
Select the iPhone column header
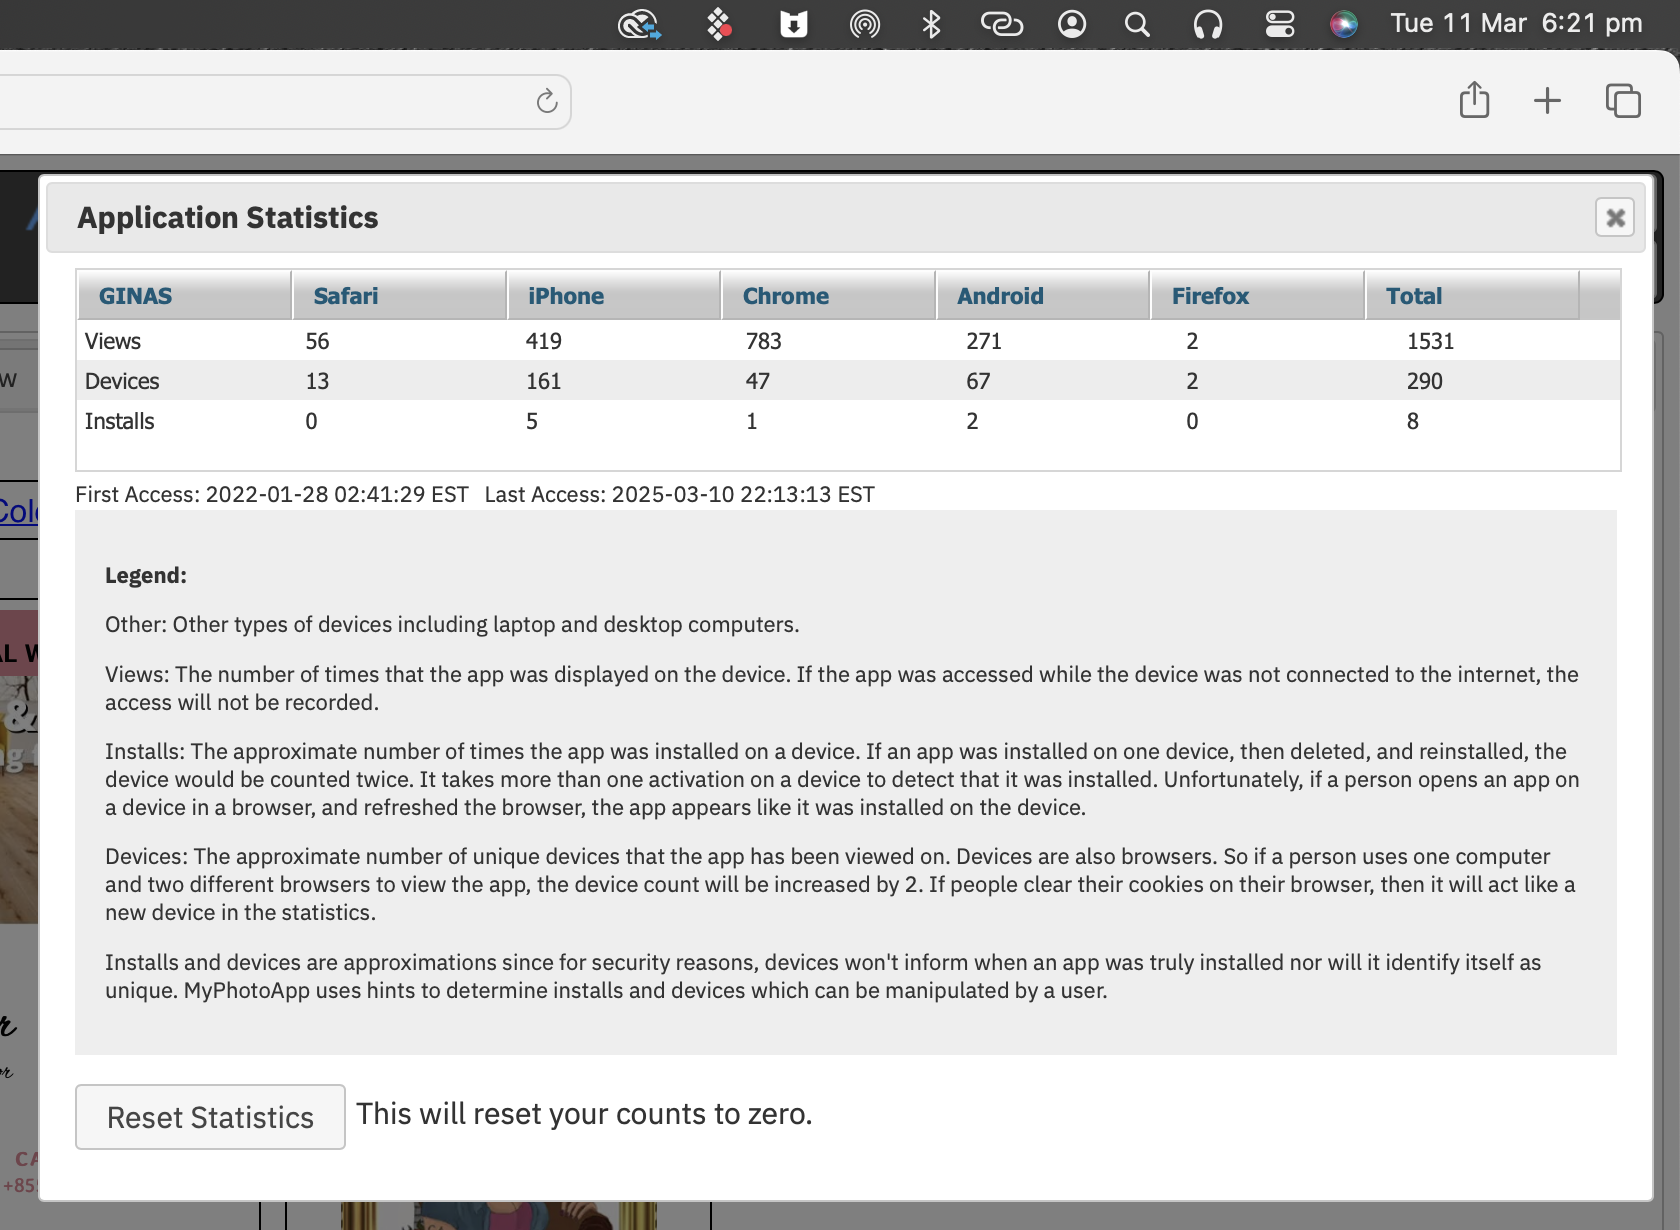point(566,296)
